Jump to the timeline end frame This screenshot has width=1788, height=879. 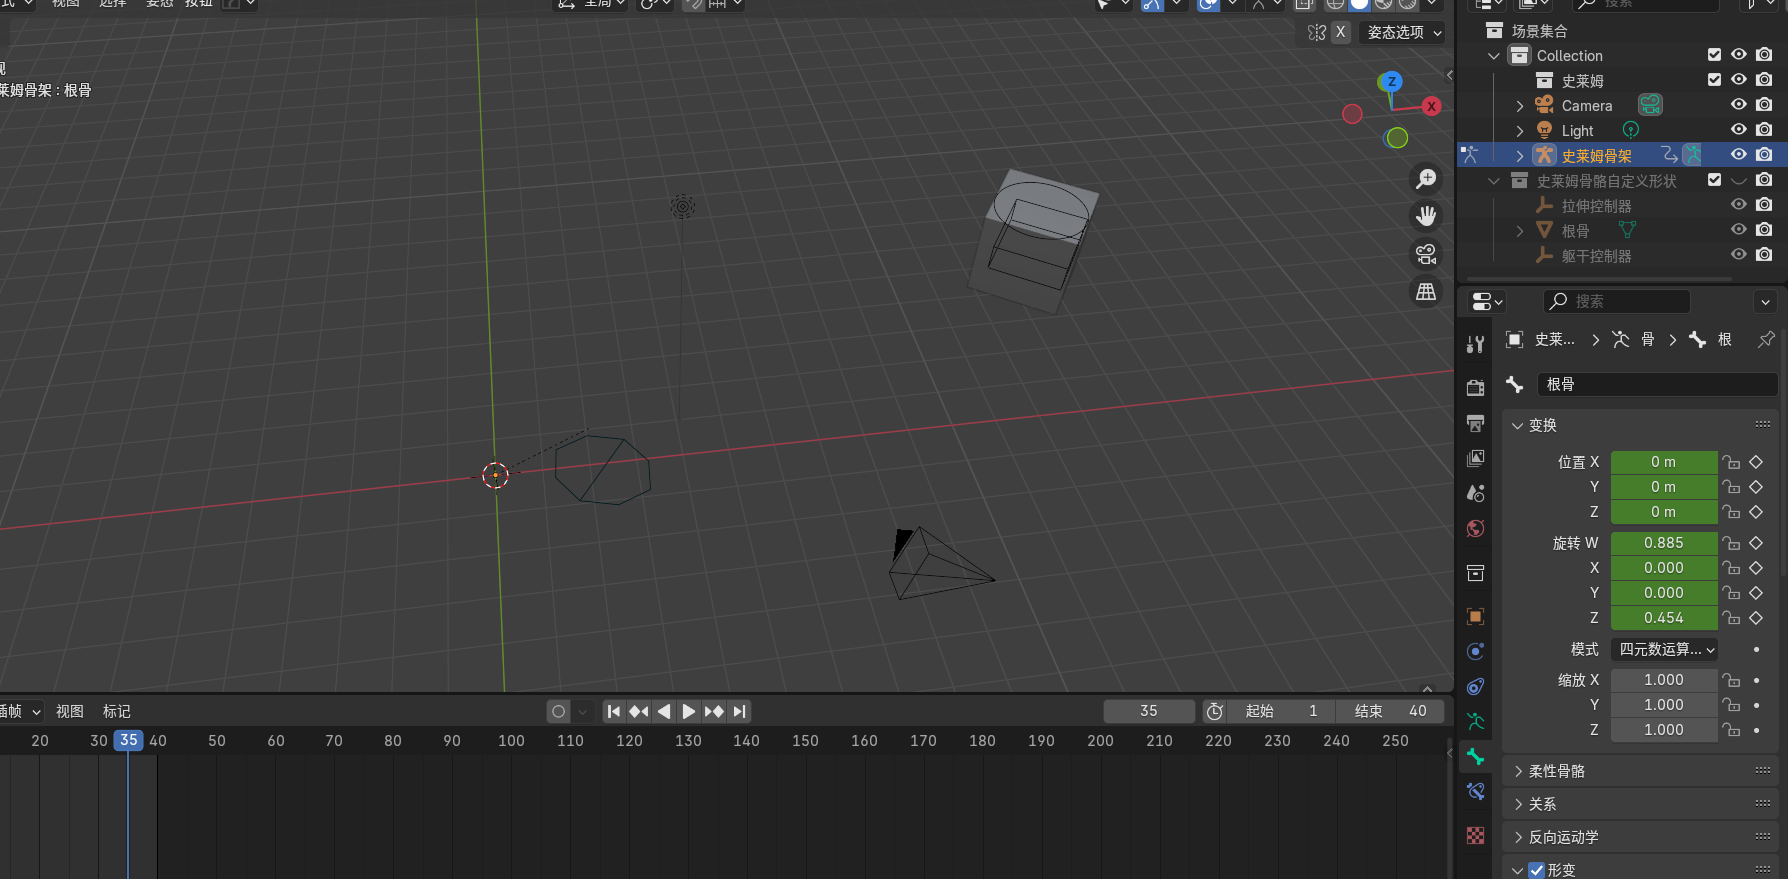739,711
